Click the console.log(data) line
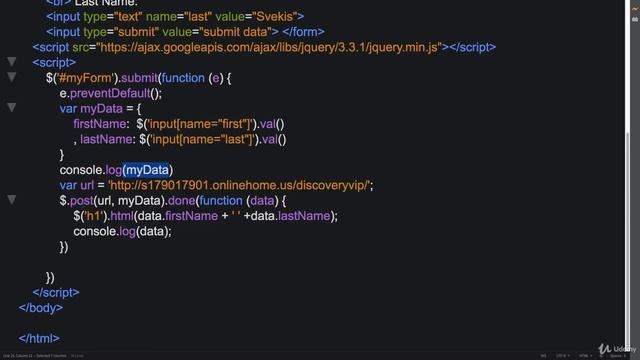The image size is (640, 360). (122, 231)
